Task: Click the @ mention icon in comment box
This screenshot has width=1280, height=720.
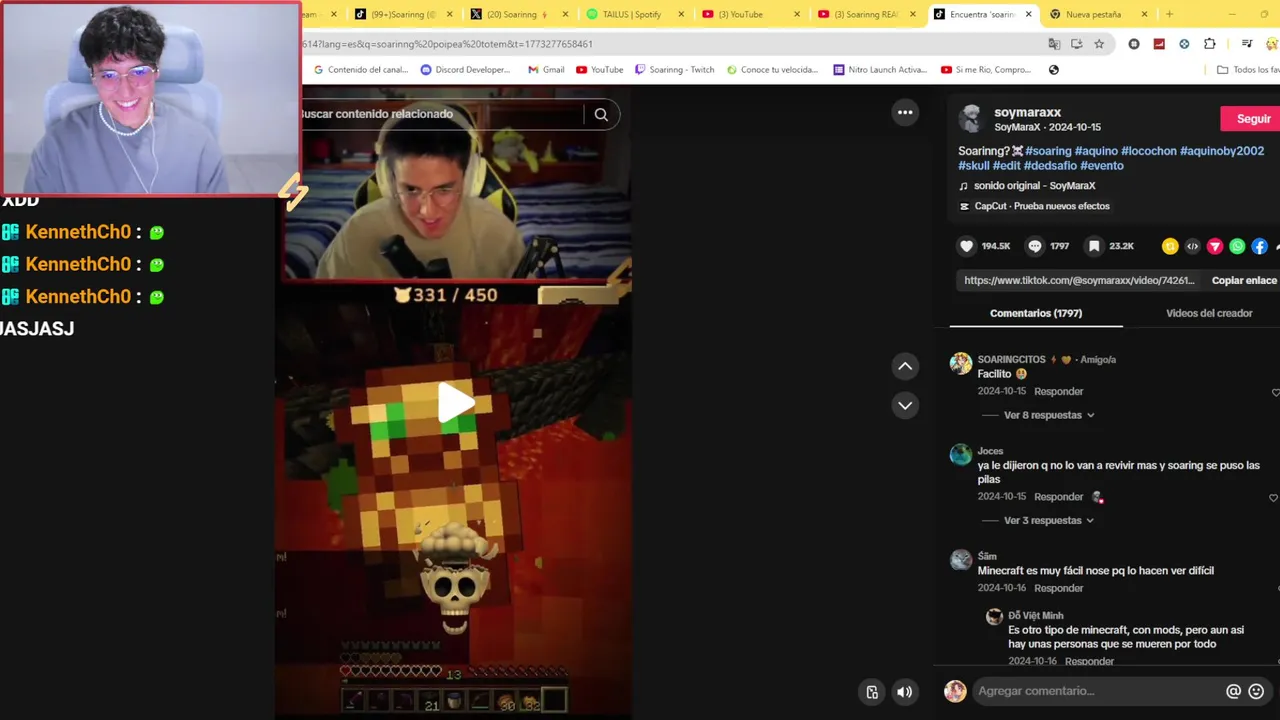Action: (x=1233, y=691)
